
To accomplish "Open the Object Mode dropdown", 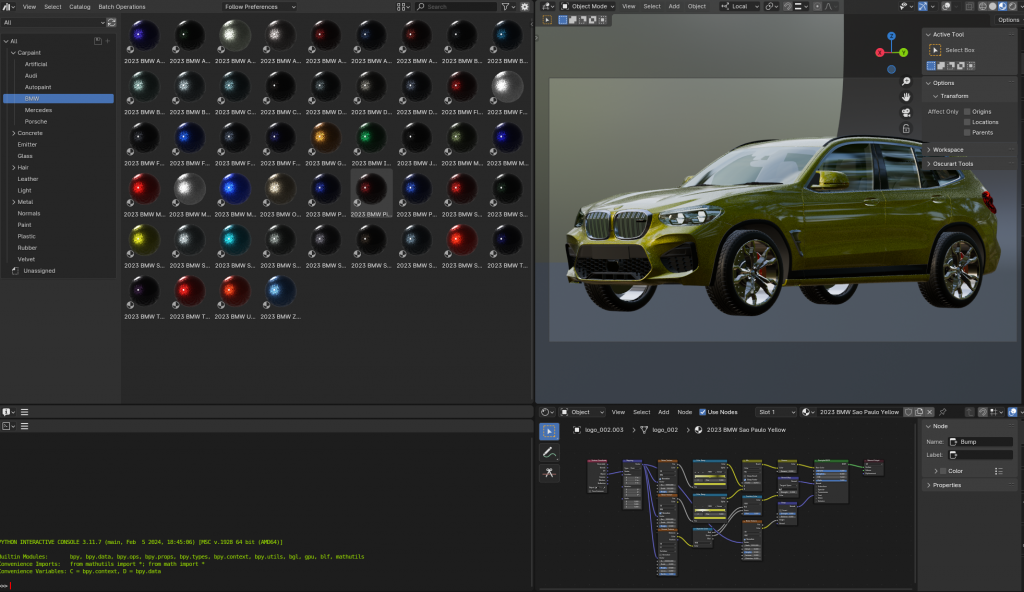I will pos(588,6).
